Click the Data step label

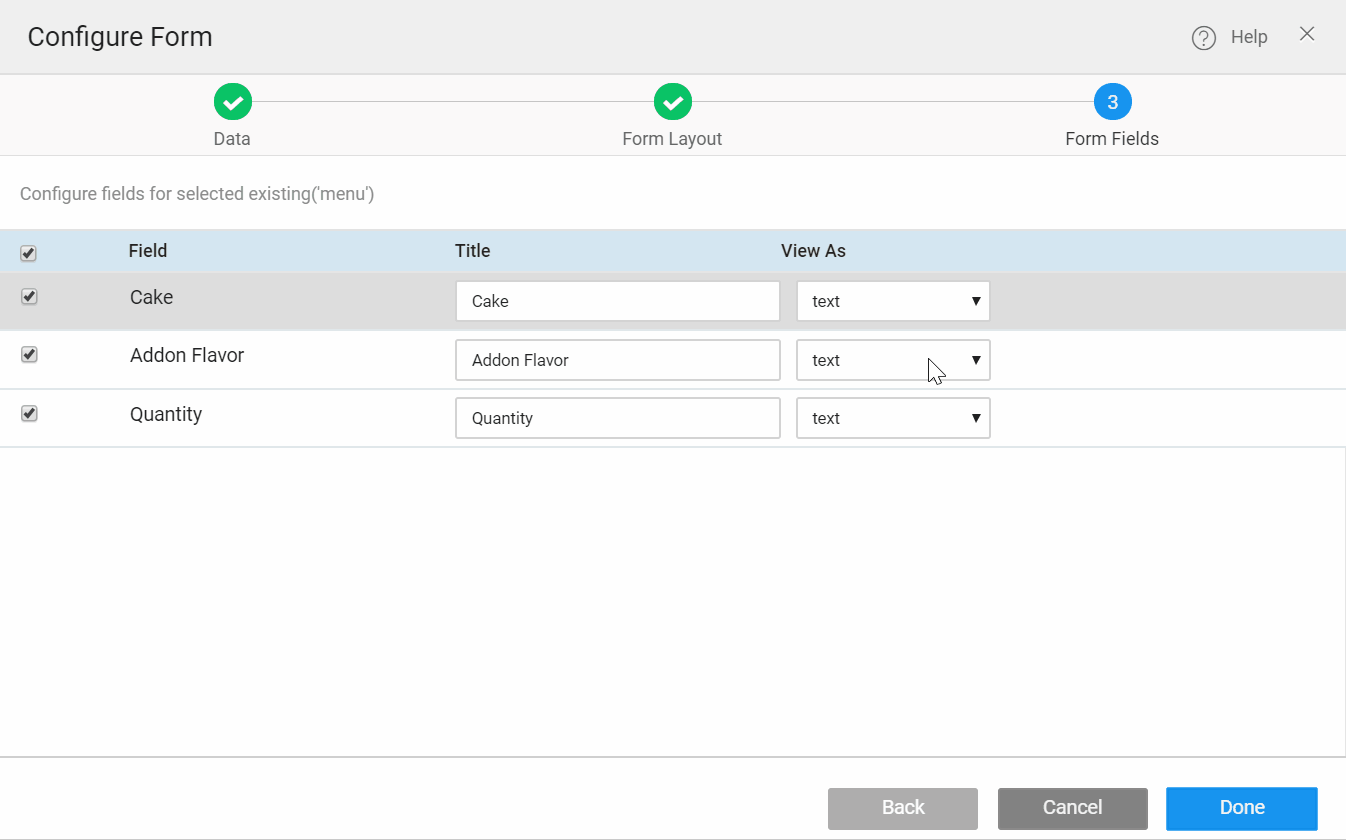pos(232,139)
